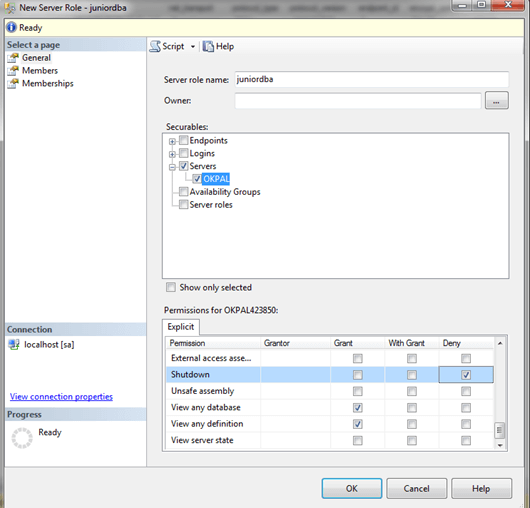Open the General page
530x508 pixels.
36,58
